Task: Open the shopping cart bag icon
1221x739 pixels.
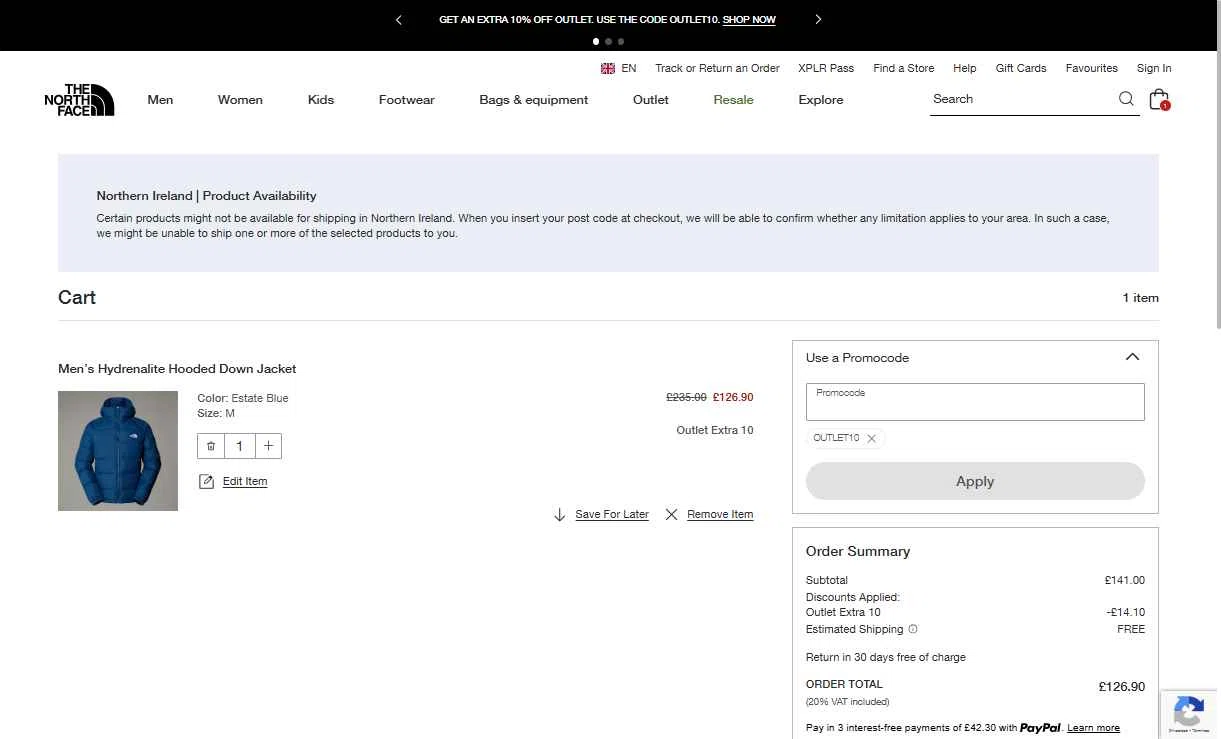Action: (x=1159, y=99)
